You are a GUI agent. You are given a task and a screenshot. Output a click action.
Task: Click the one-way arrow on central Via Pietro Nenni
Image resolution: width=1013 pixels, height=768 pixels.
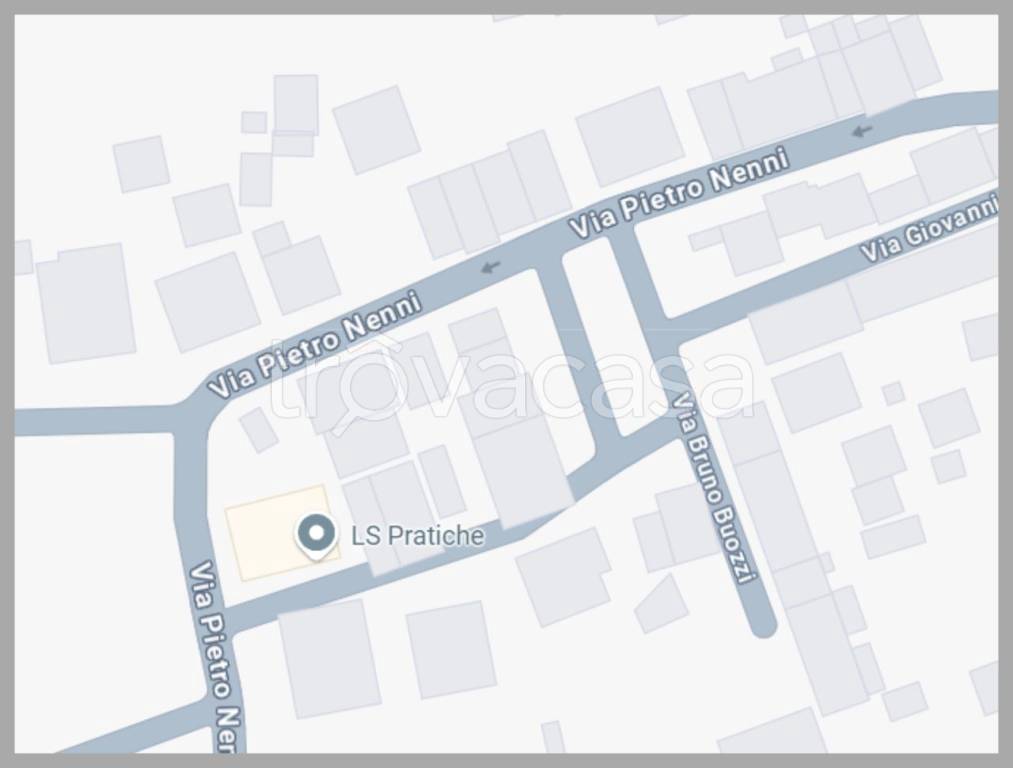click(491, 265)
